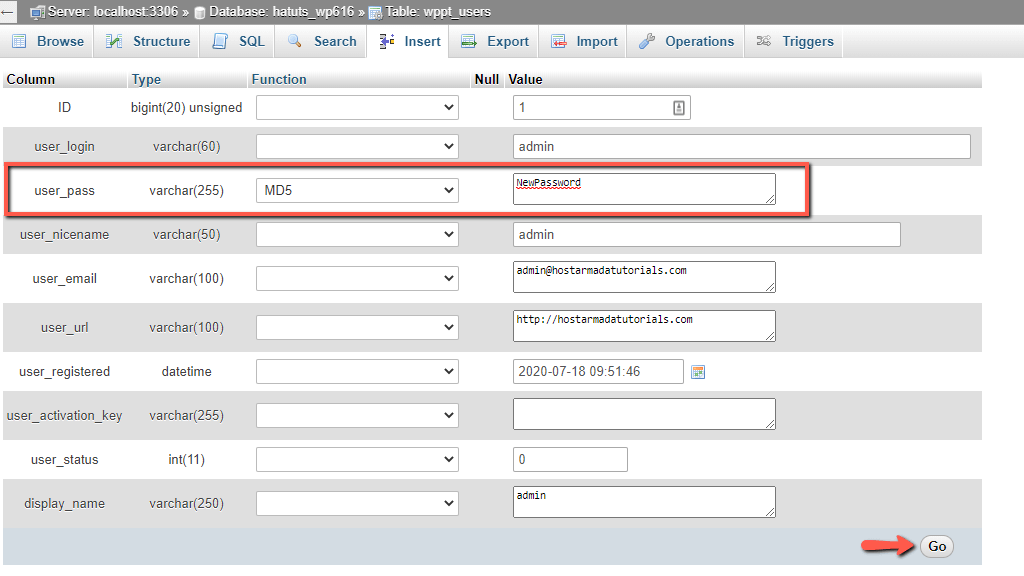1024x576 pixels.
Task: Open the Function dropdown for ID
Action: [x=357, y=108]
